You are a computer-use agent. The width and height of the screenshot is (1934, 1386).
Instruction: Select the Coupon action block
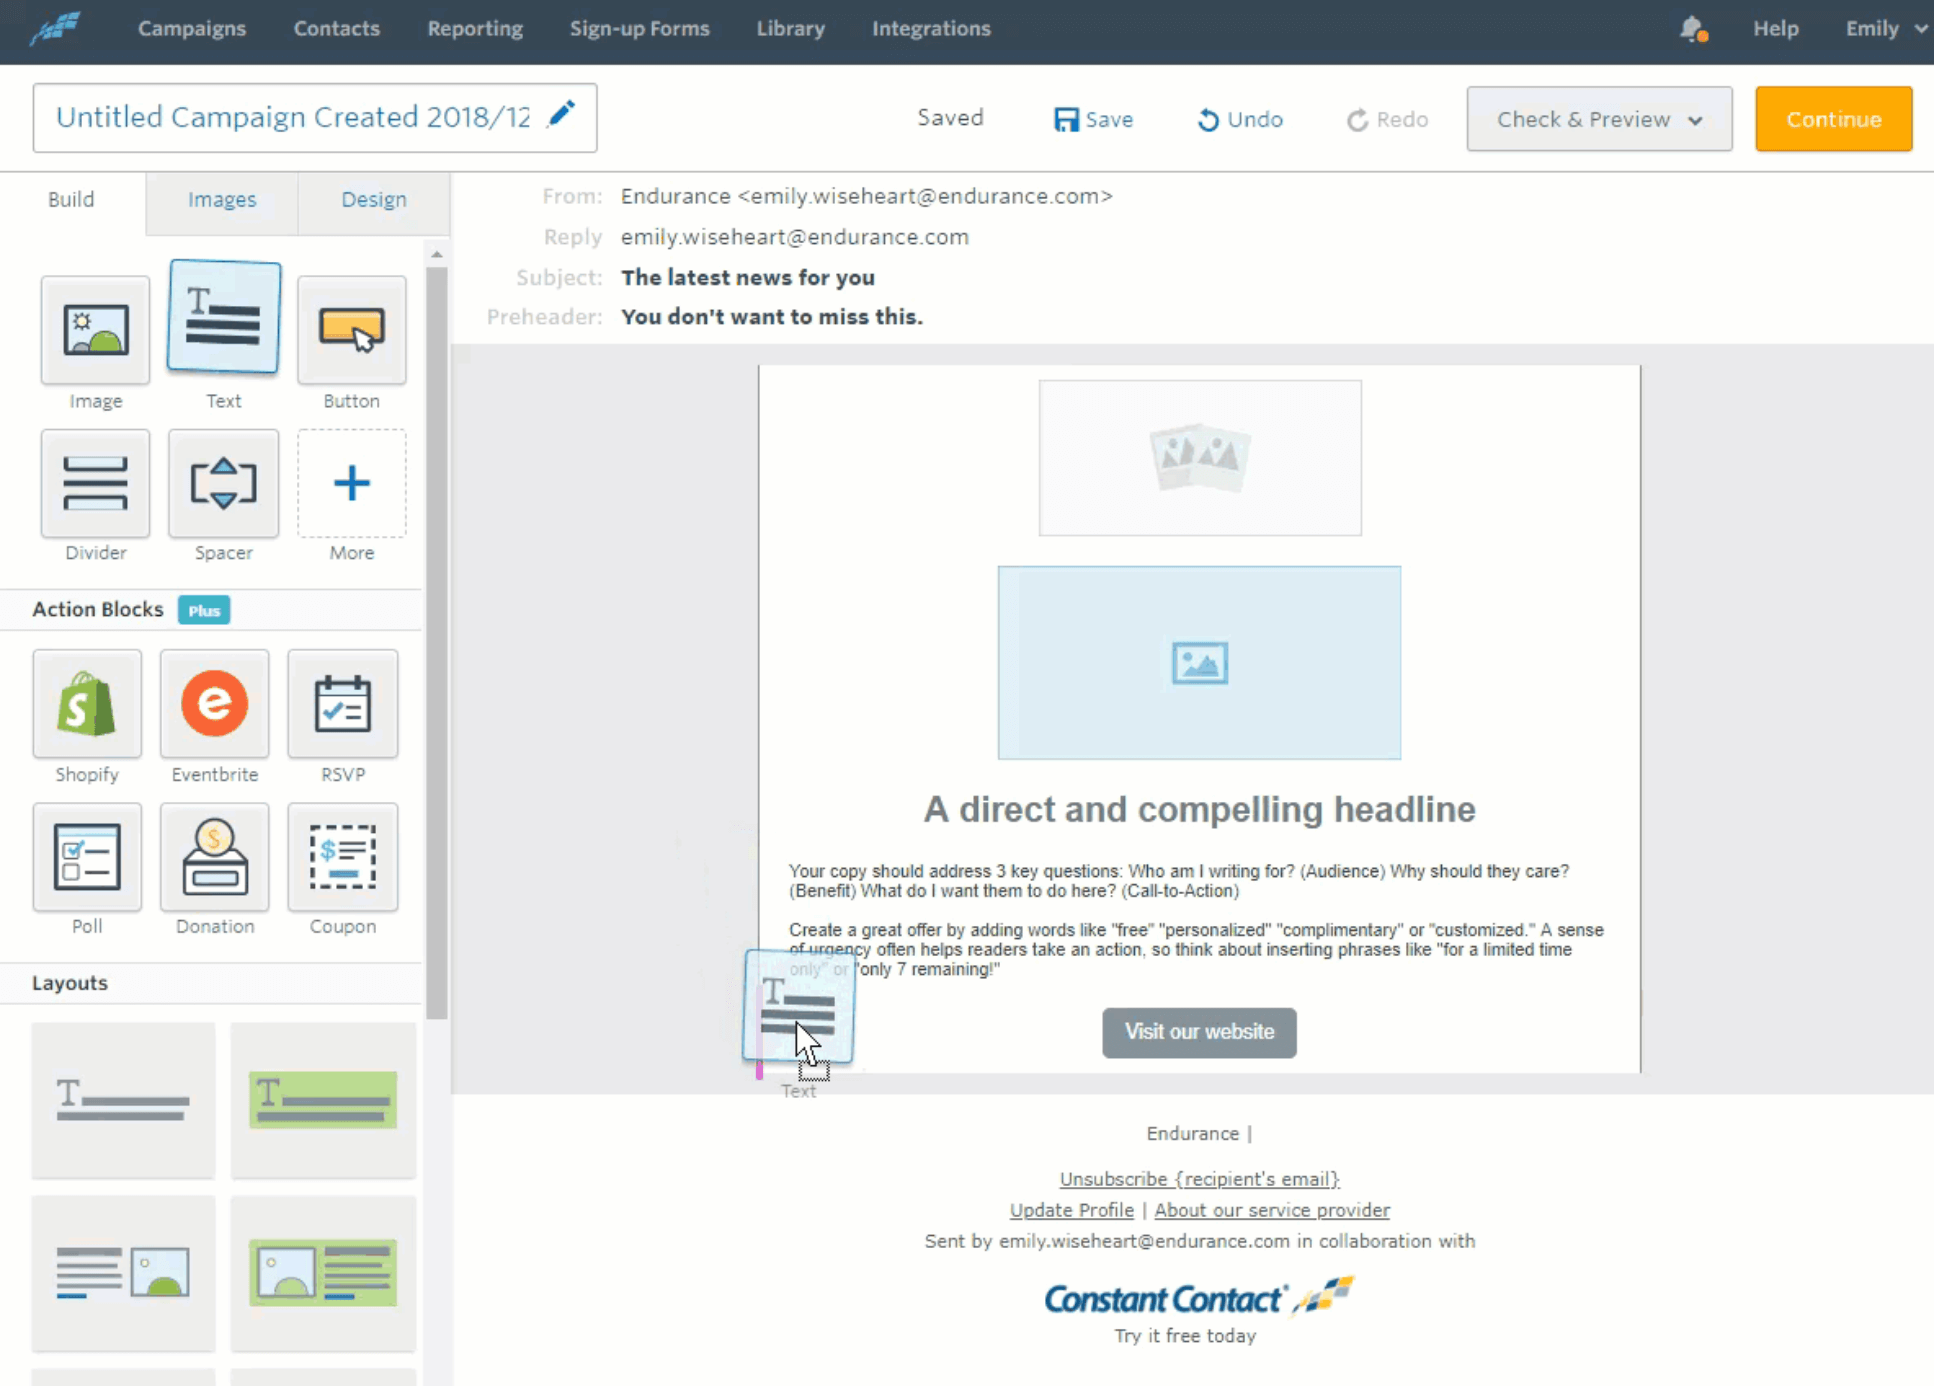[x=343, y=857]
